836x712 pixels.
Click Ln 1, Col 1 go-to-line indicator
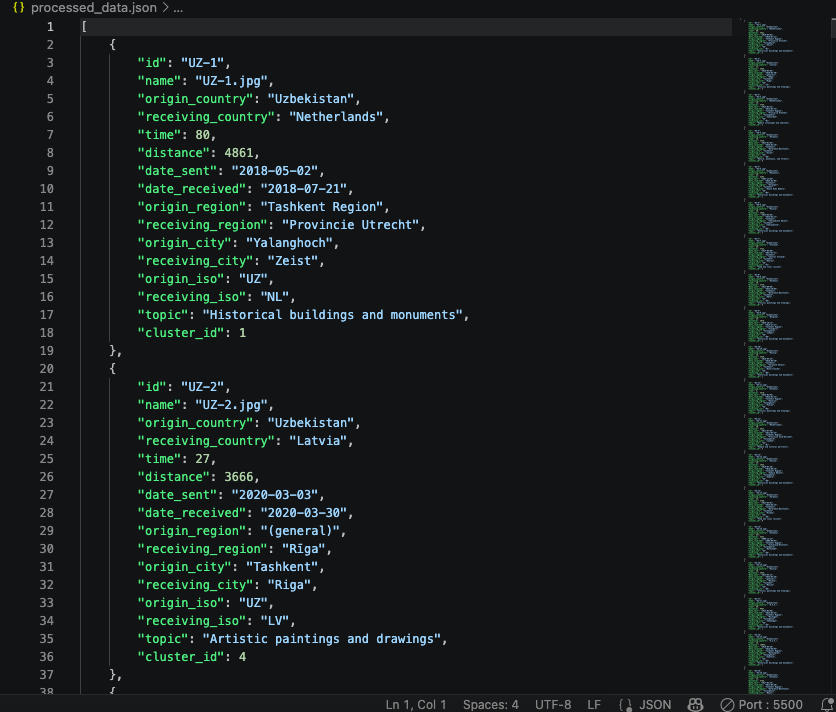tap(415, 704)
